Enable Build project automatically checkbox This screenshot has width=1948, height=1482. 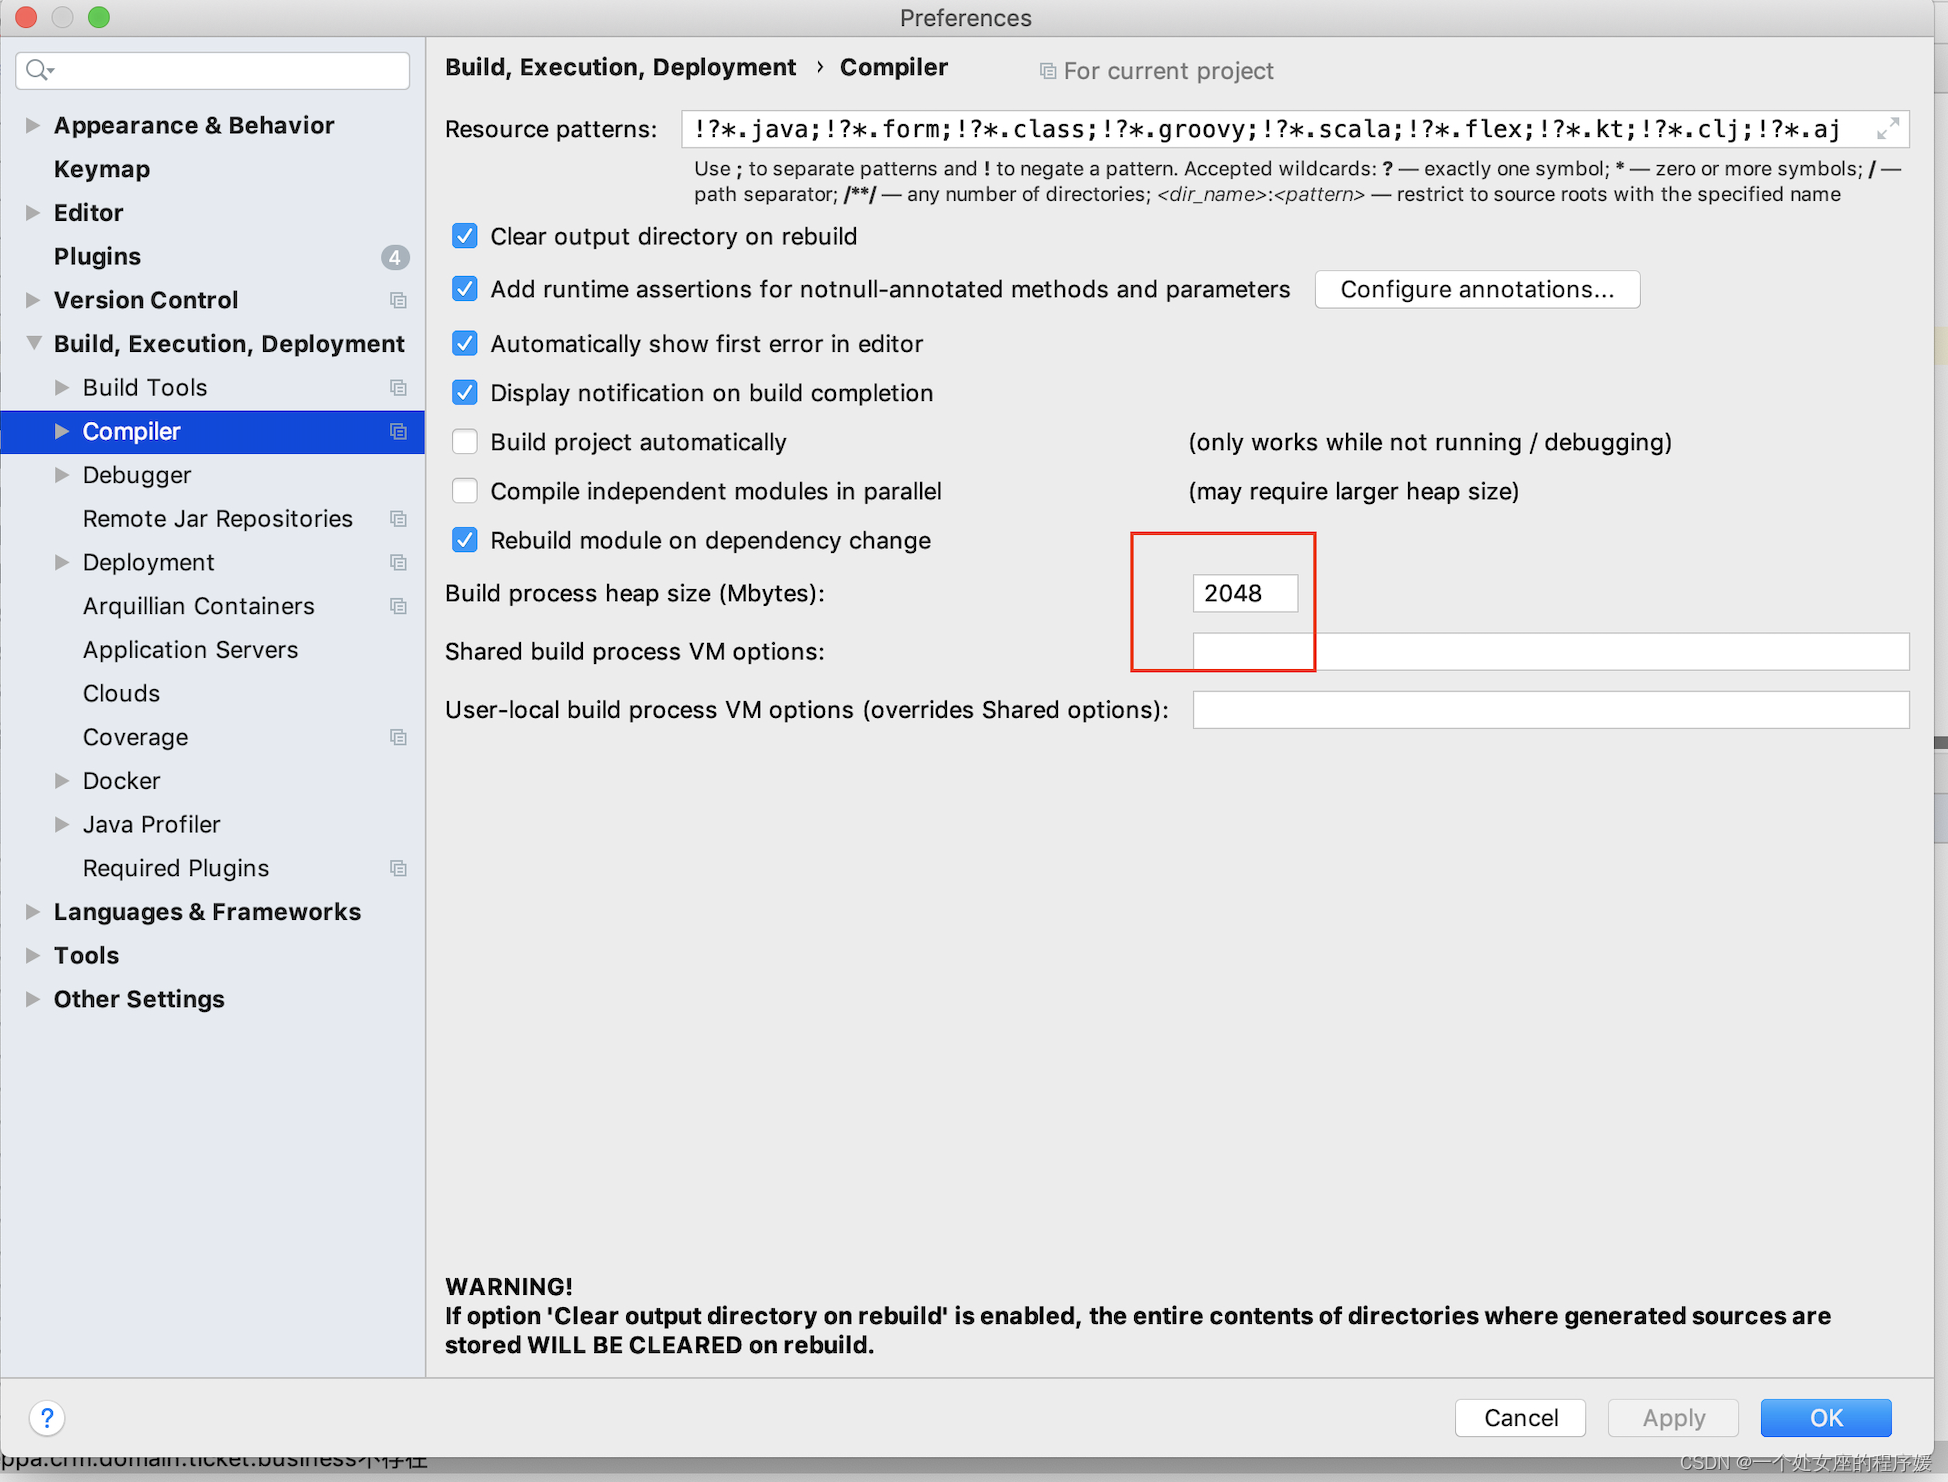coord(465,442)
